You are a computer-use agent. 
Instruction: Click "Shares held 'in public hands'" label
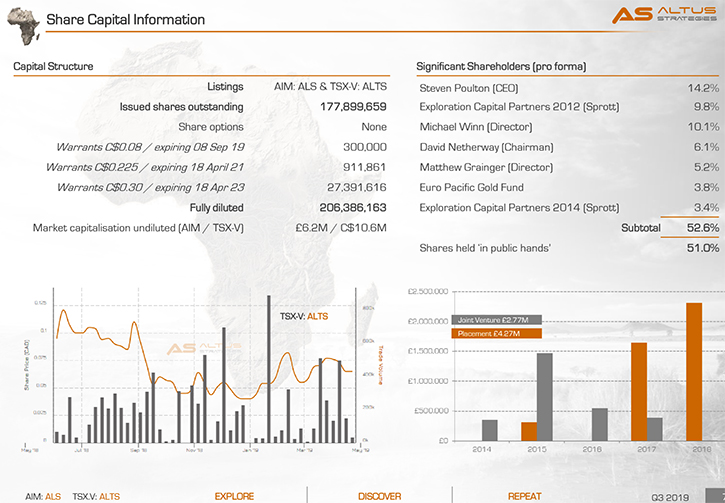(485, 248)
